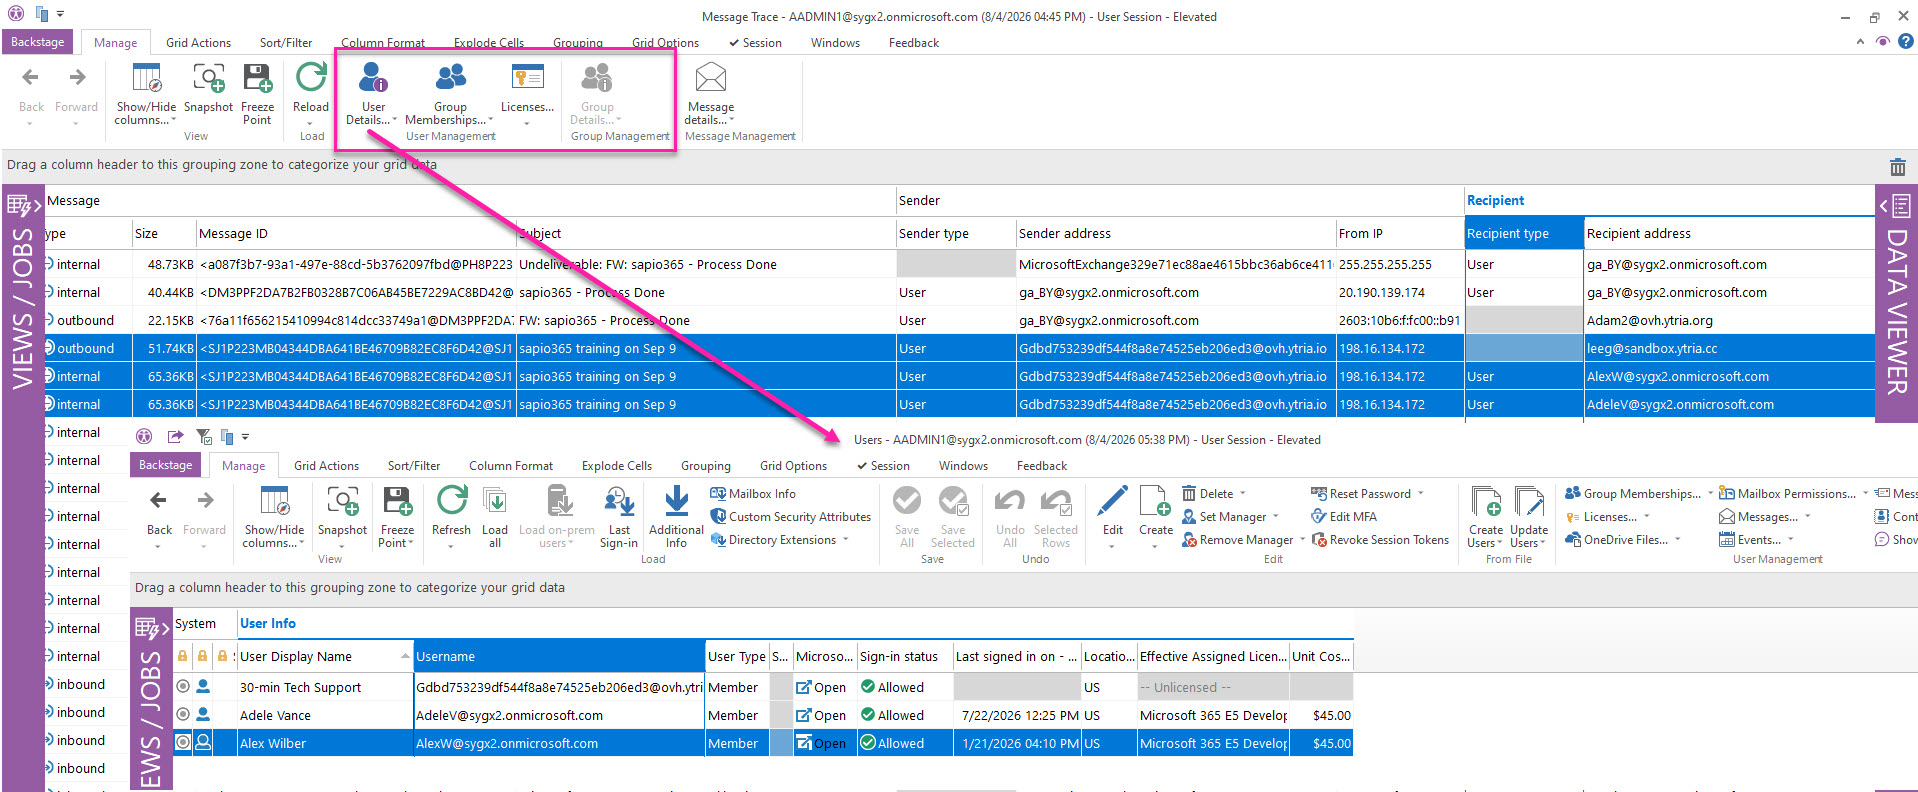Select recipient Adam2@ovh.ytria.org cell
The width and height of the screenshot is (1918, 792).
[1729, 321]
